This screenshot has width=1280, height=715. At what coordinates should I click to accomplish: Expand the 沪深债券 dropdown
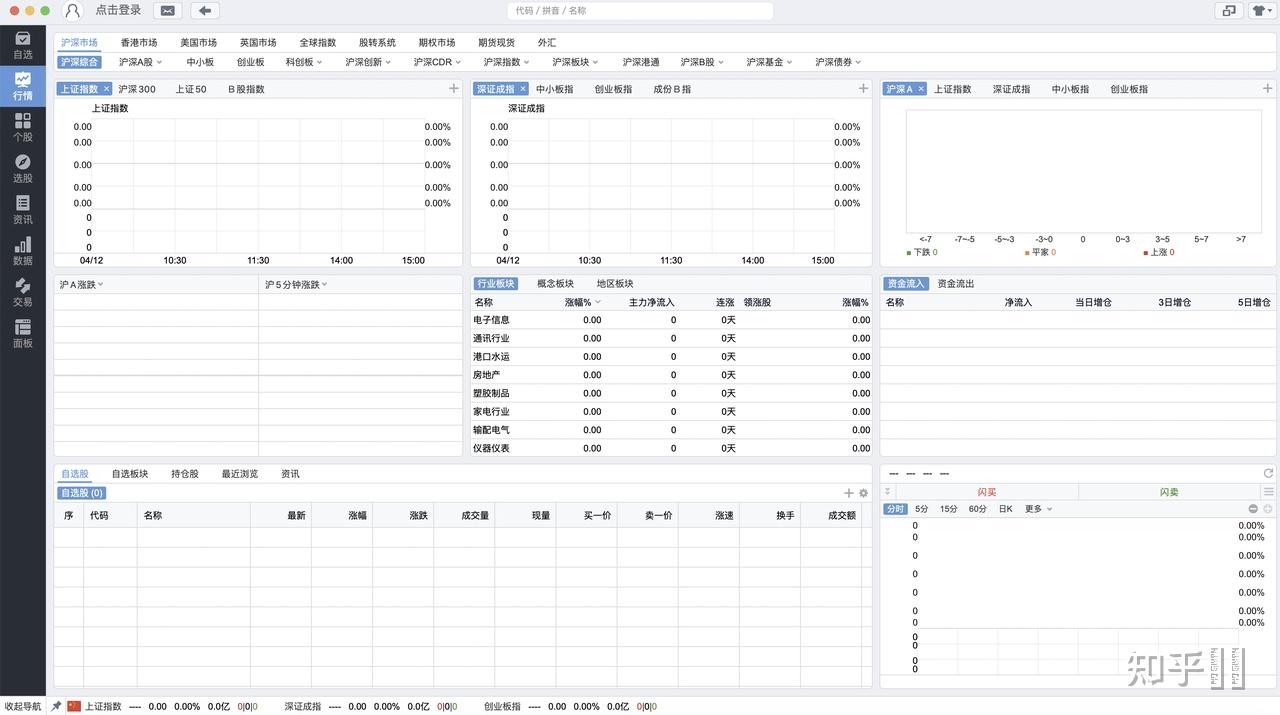click(x=859, y=62)
